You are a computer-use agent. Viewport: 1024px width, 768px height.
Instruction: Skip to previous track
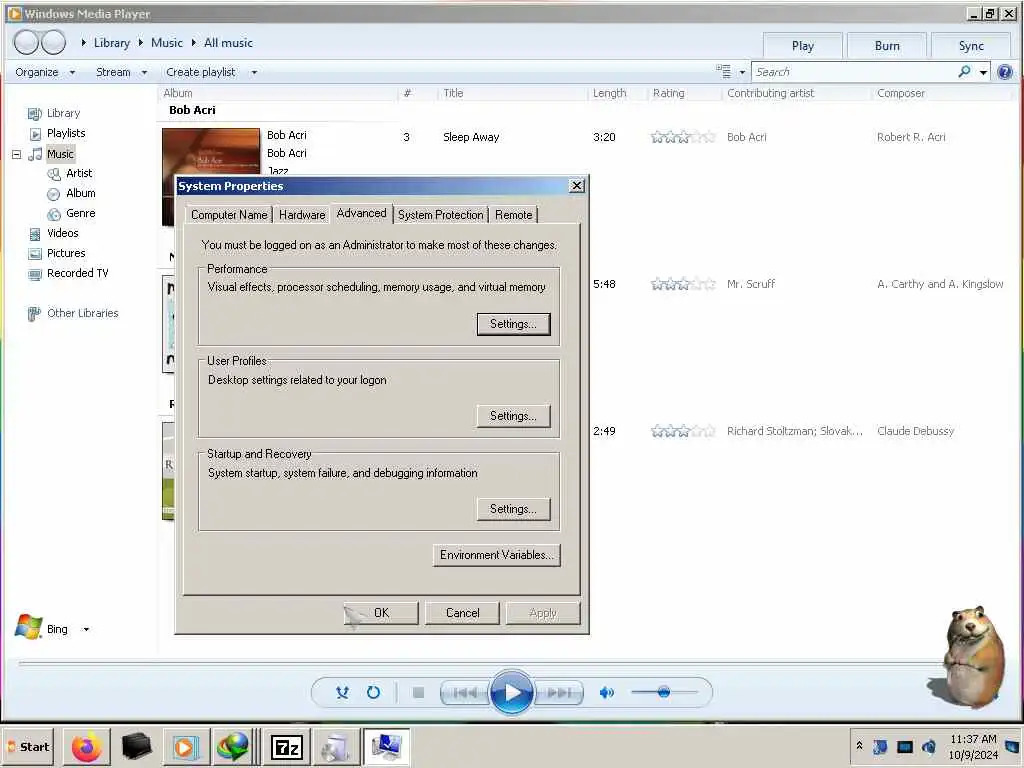point(465,692)
